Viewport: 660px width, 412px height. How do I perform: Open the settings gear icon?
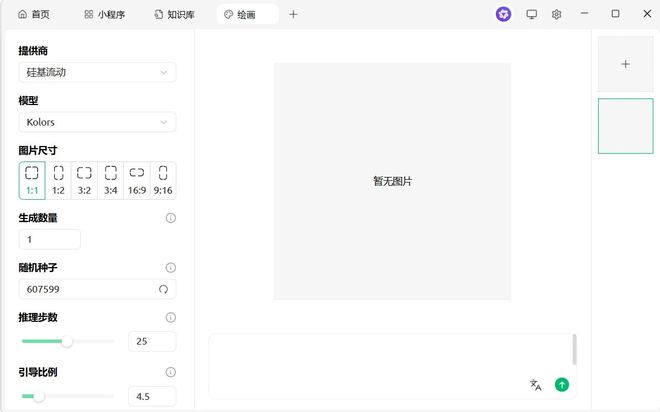coord(557,14)
